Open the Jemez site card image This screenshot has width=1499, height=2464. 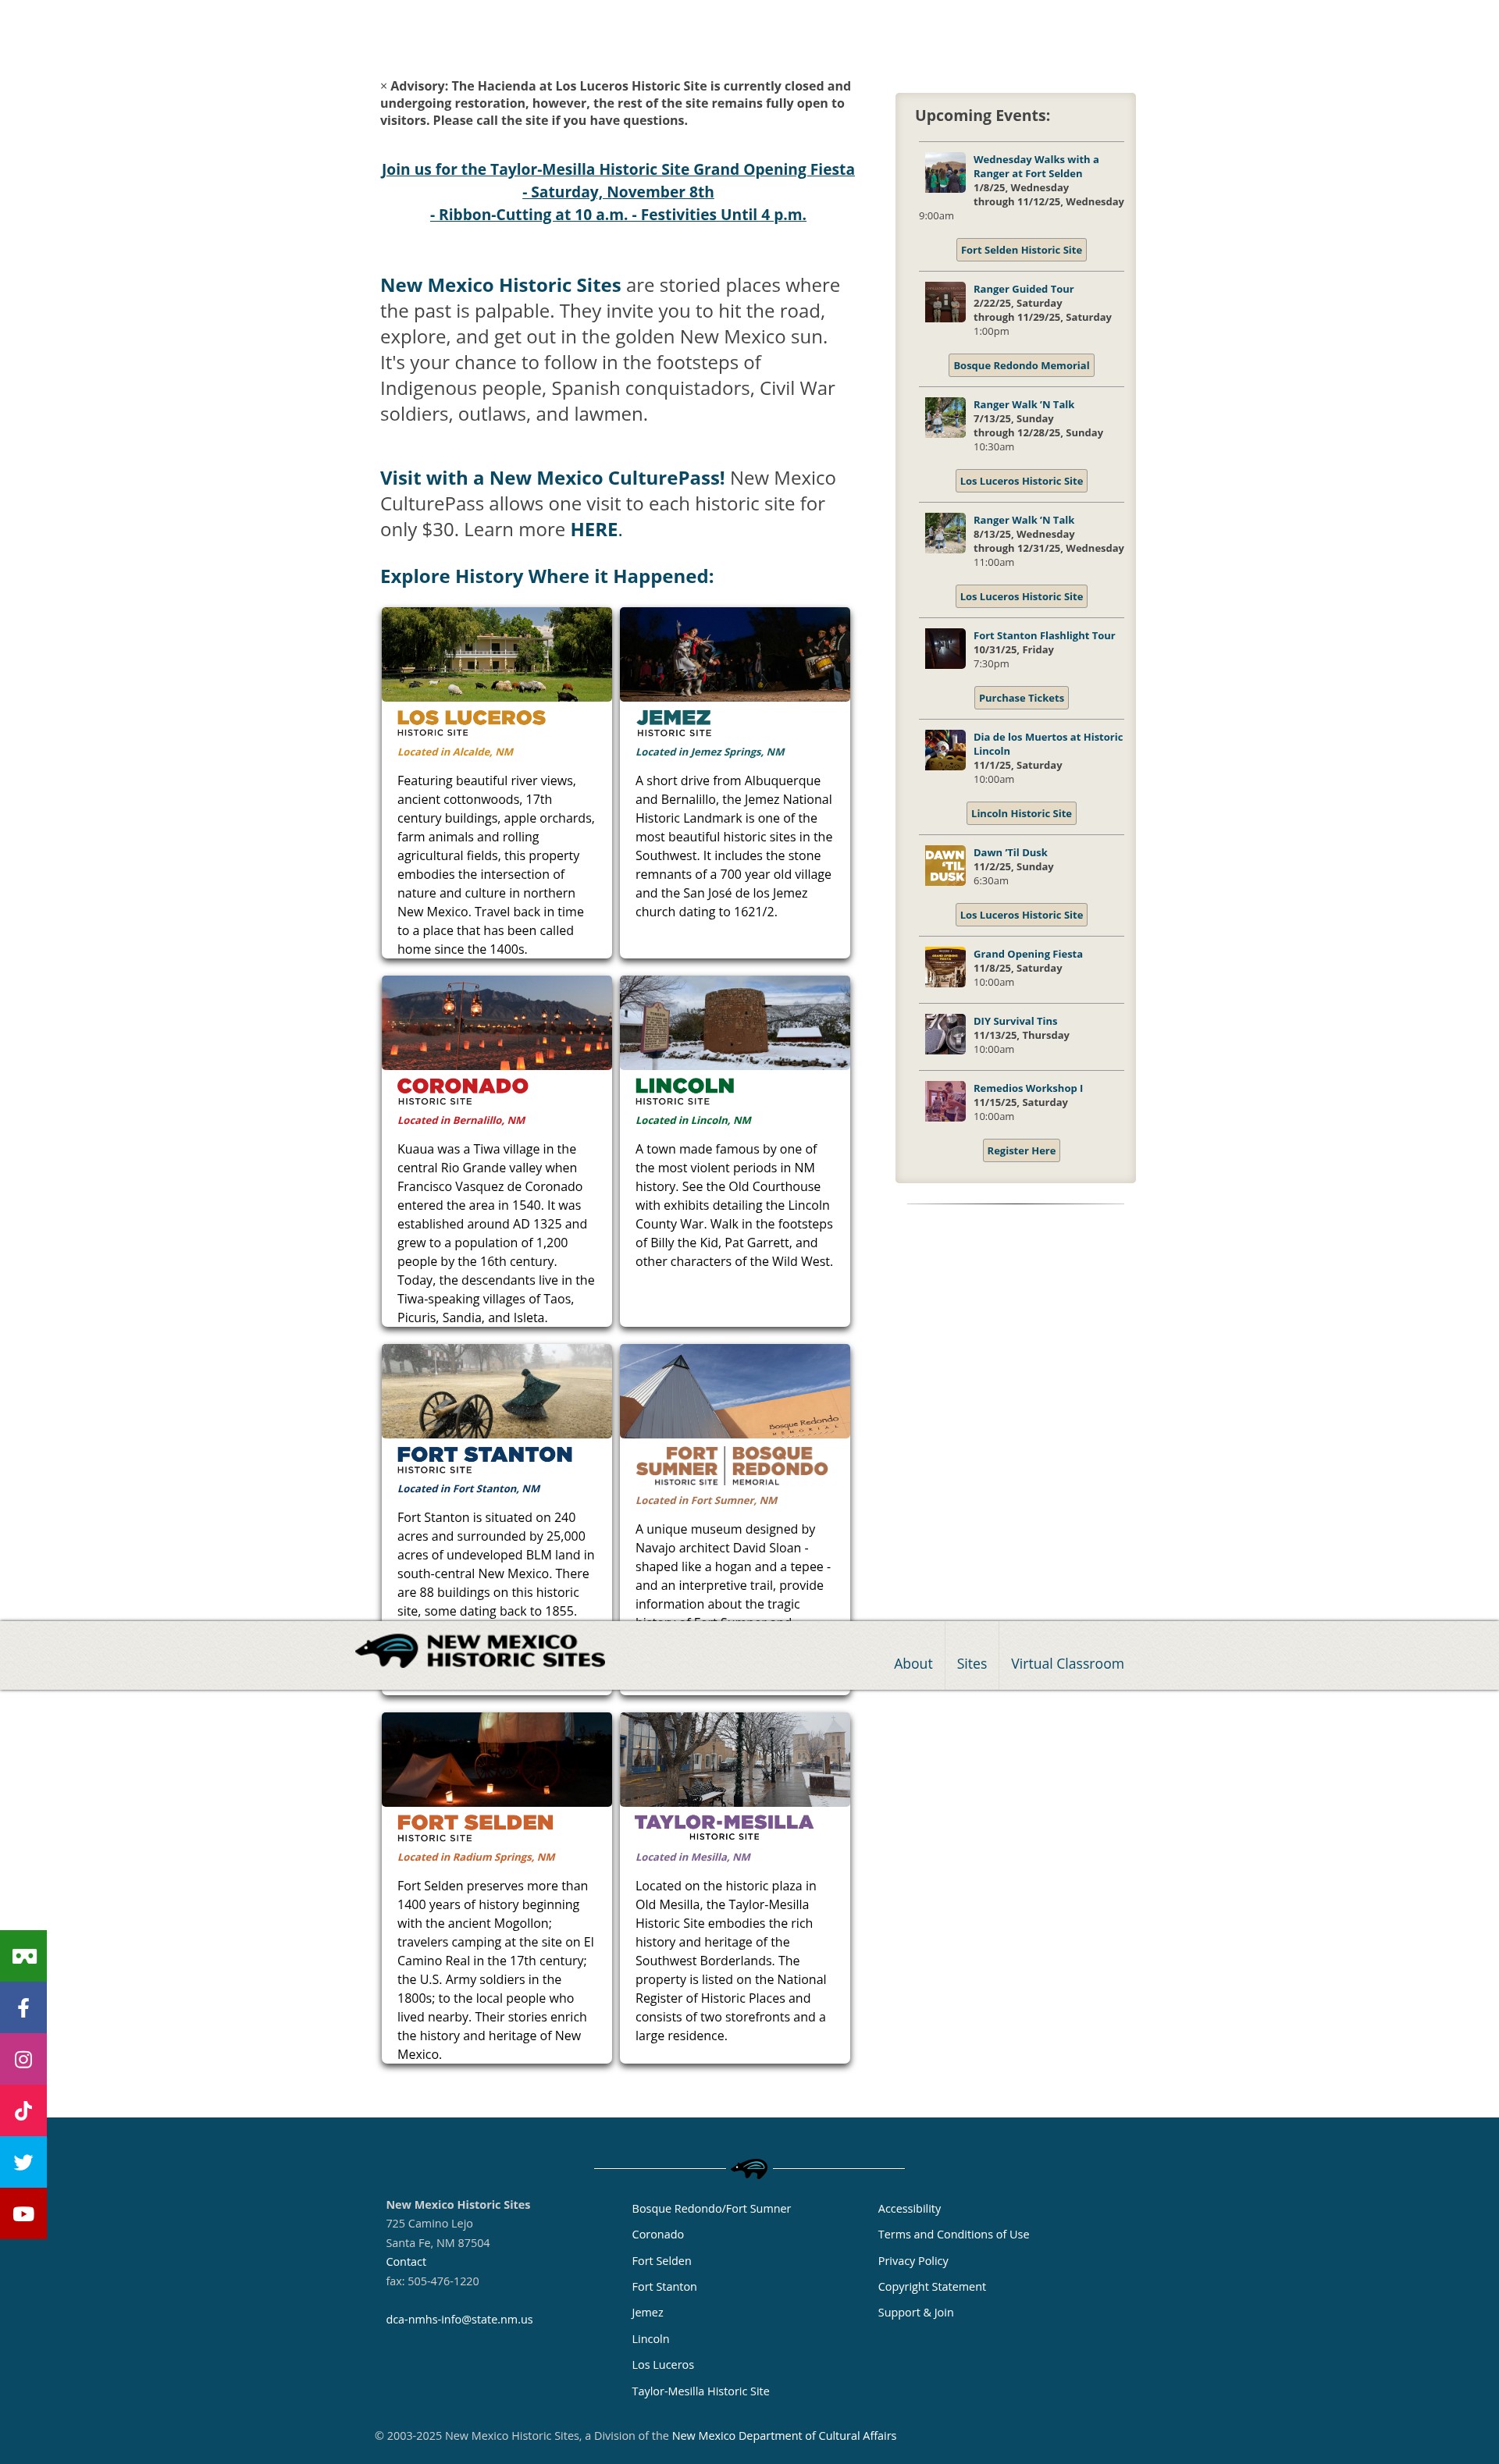[734, 654]
